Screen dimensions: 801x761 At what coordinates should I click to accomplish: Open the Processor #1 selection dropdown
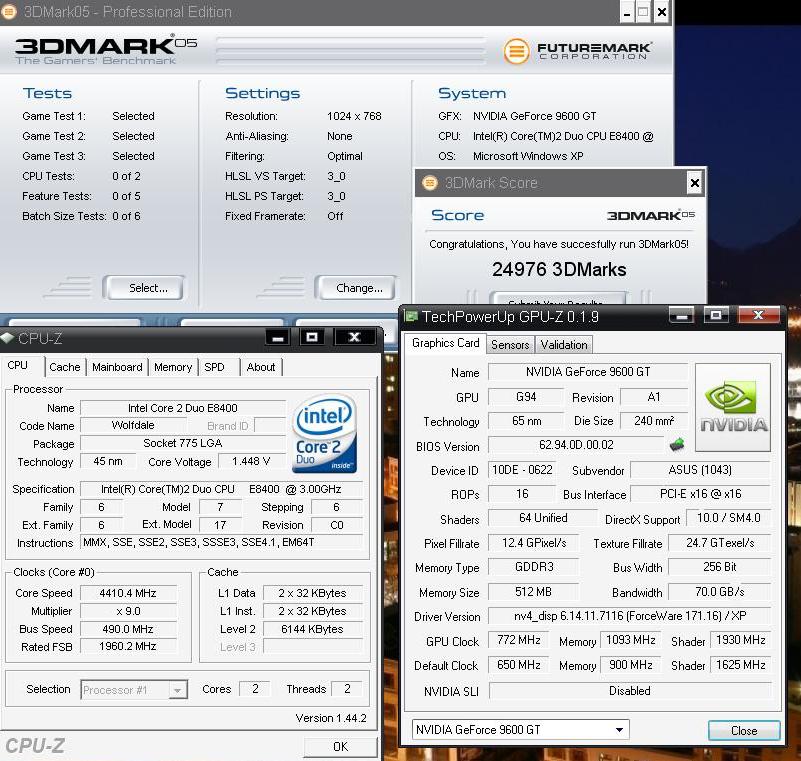click(x=134, y=690)
